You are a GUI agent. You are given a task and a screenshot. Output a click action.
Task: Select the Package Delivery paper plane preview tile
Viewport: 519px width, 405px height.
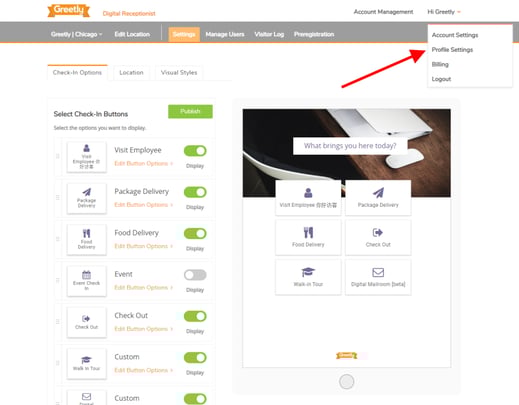pos(378,198)
